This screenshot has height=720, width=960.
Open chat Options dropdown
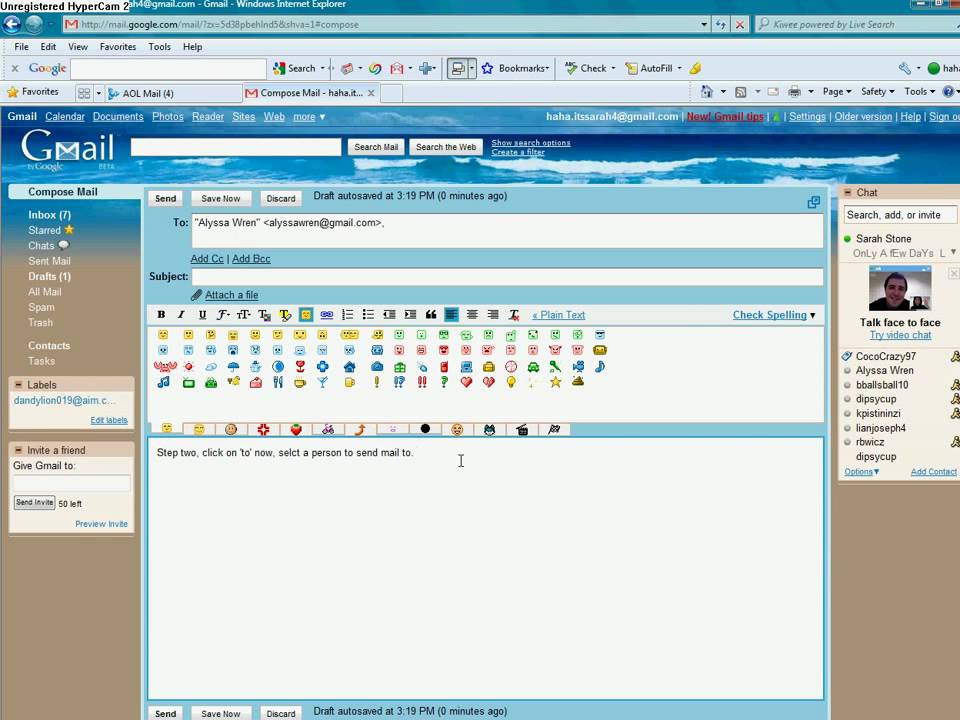point(861,472)
